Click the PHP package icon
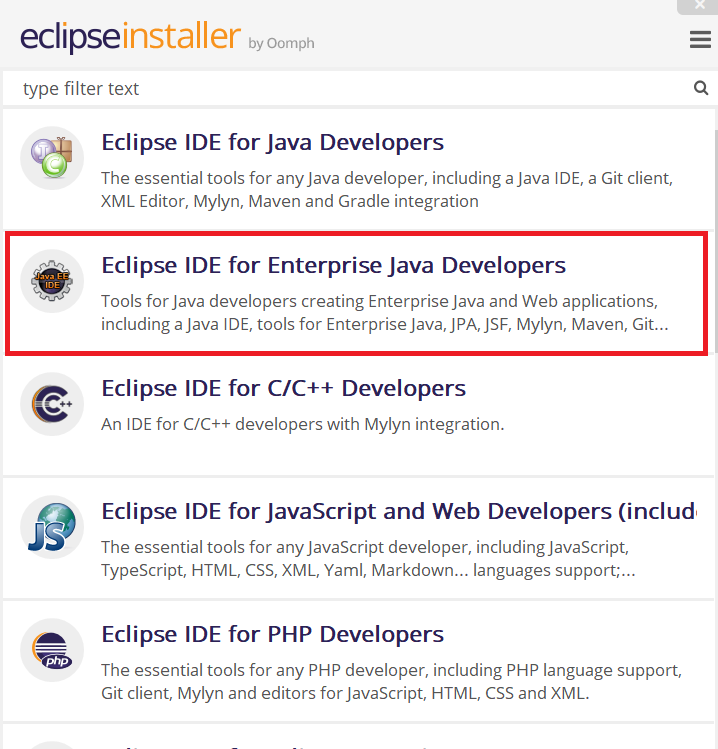This screenshot has height=749, width=718. pos(52,650)
